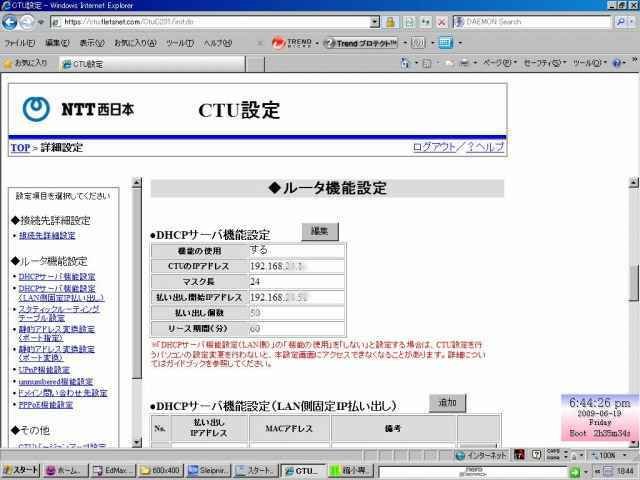Click inside the https address bar

pos(212,22)
